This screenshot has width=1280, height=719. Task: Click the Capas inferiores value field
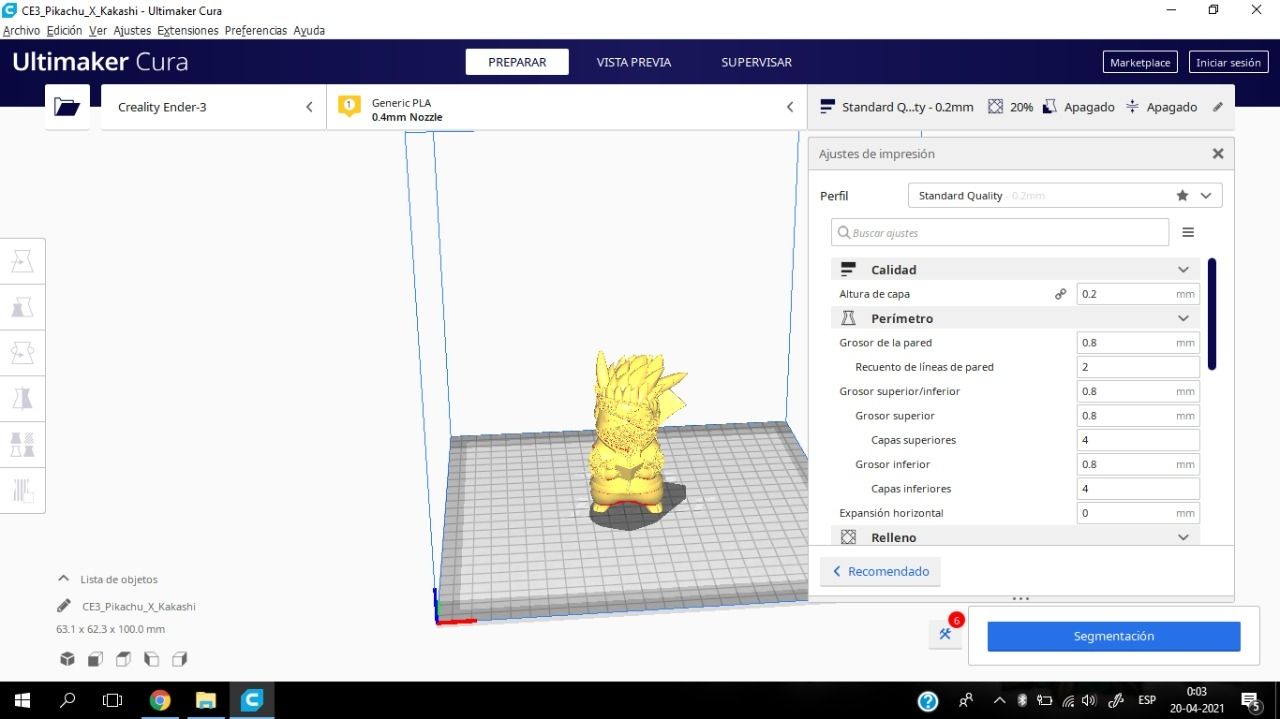click(1138, 489)
